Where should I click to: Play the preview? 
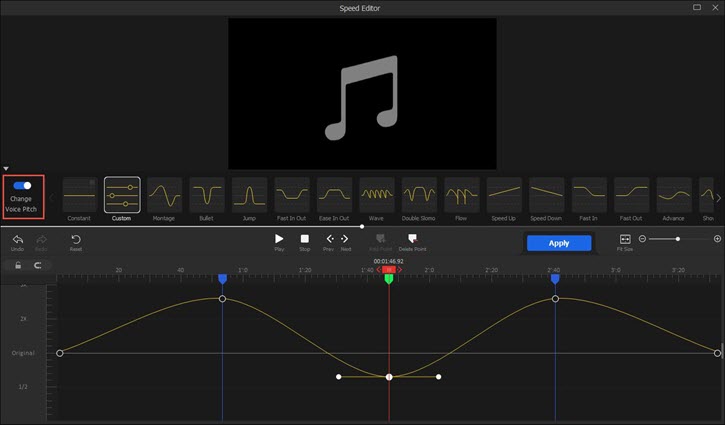tap(280, 240)
